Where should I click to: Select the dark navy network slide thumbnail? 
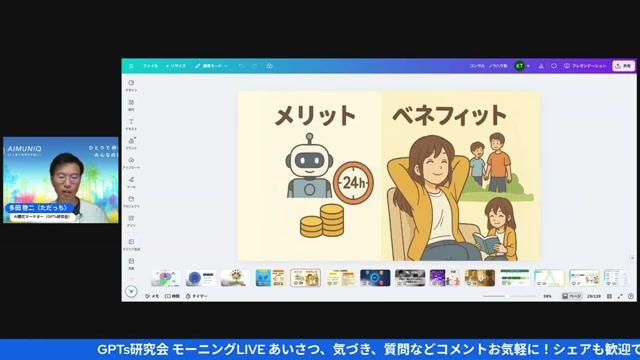point(375,278)
